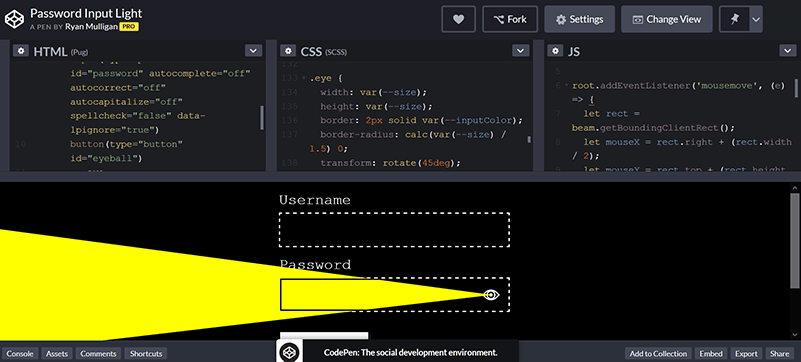This screenshot has width=801, height=362.
Task: Focus the Username input field
Action: pyautogui.click(x=394, y=230)
